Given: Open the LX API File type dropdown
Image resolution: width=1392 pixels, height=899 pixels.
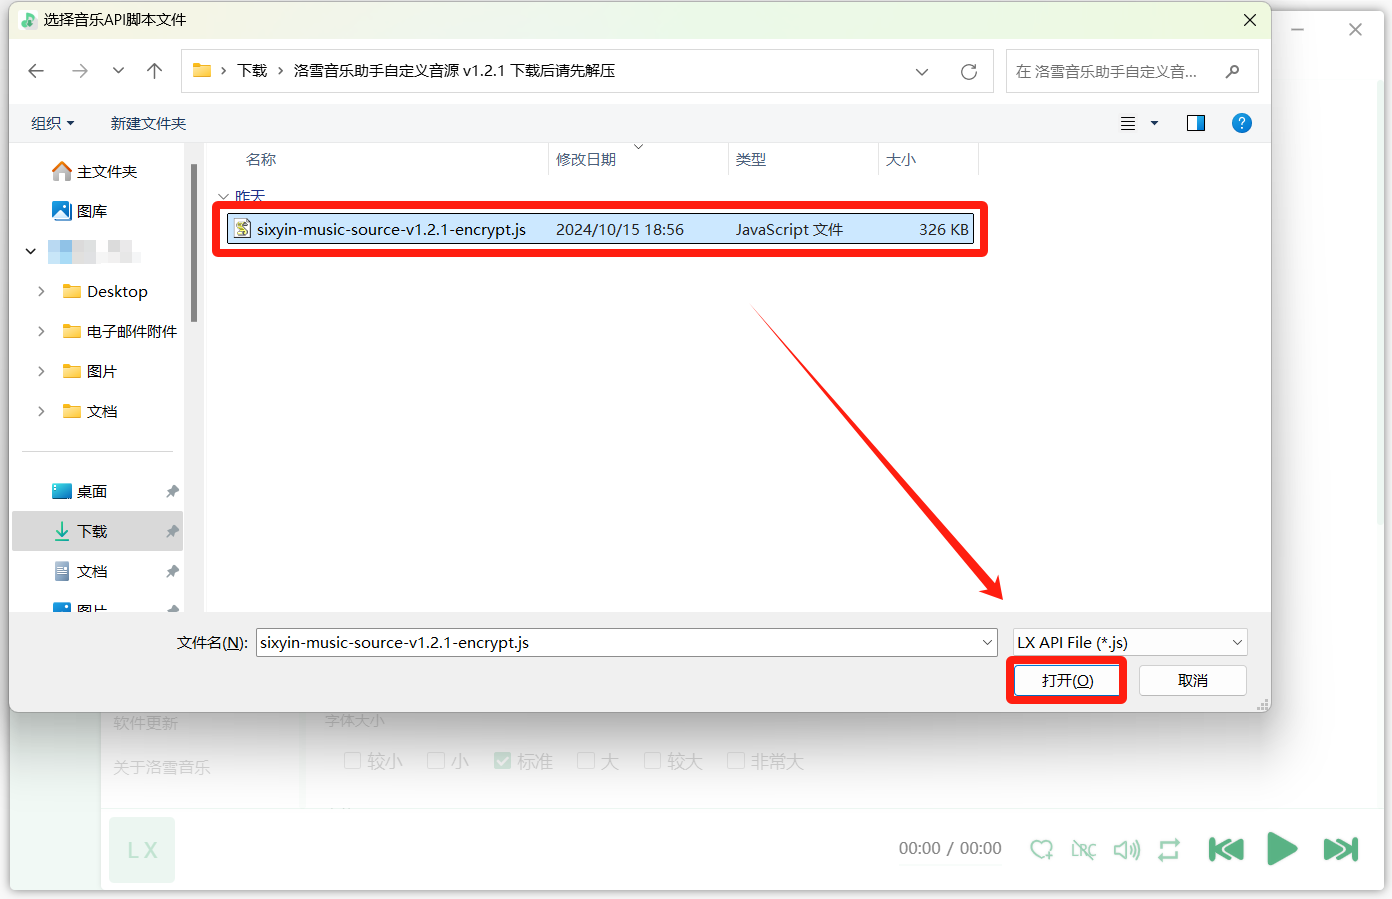Looking at the screenshot, I should pyautogui.click(x=1129, y=642).
